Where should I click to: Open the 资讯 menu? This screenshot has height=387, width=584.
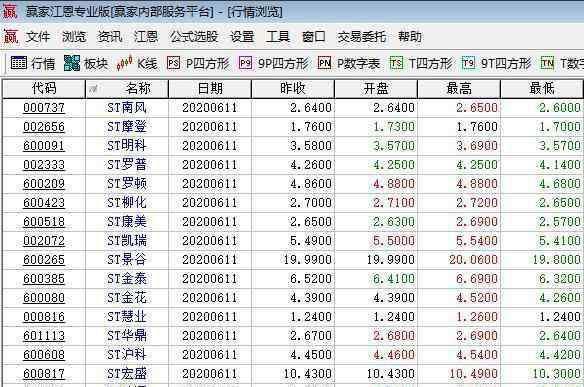(110, 37)
